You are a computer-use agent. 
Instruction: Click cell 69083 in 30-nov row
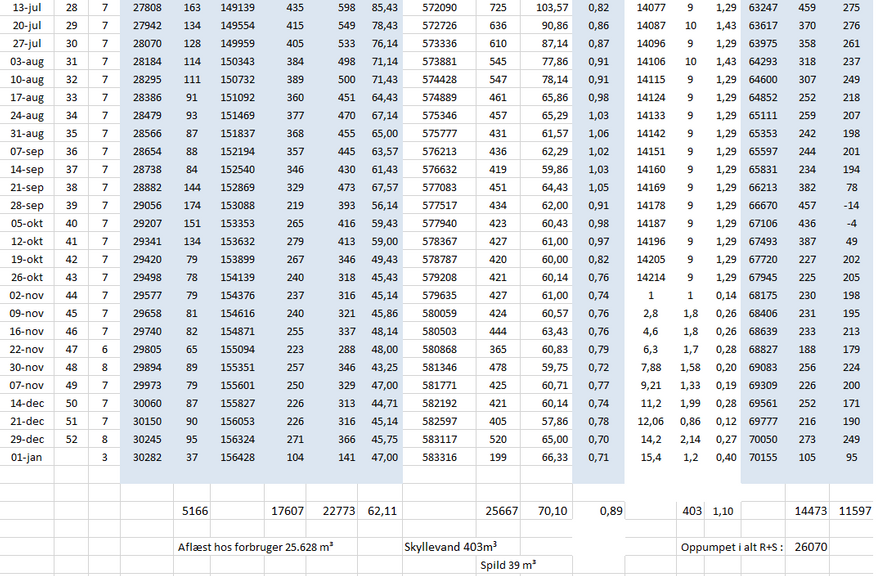(763, 367)
